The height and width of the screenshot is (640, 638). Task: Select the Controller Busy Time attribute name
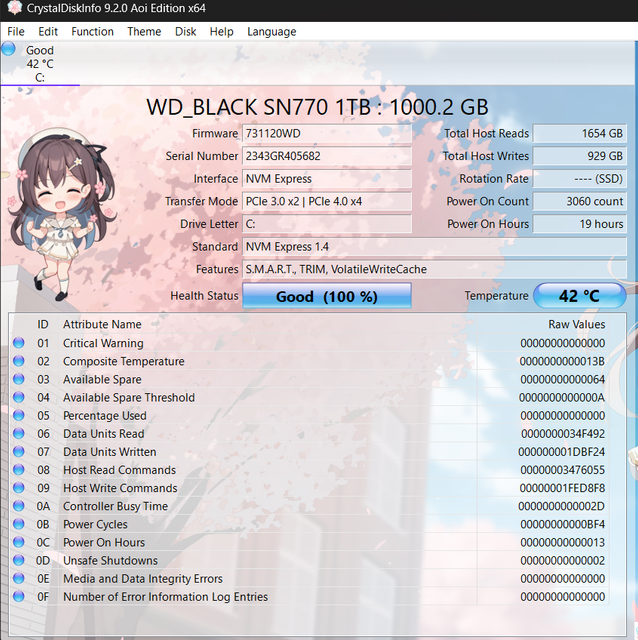point(116,506)
